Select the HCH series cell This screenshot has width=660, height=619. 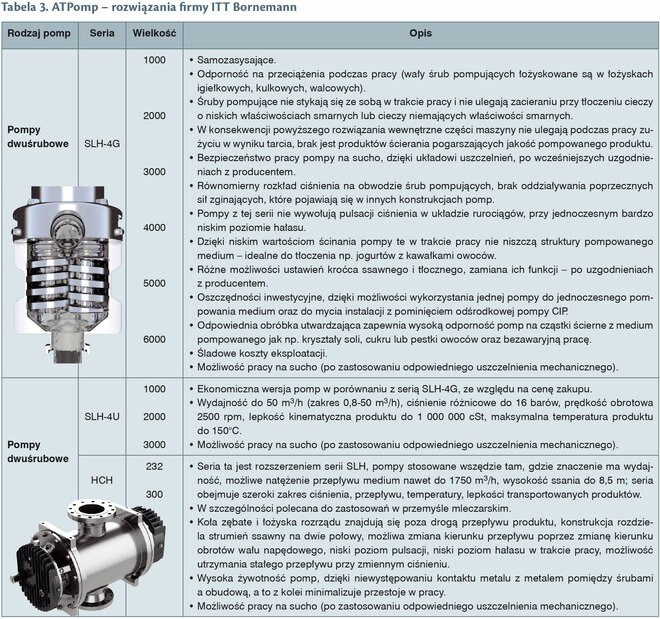click(x=101, y=481)
